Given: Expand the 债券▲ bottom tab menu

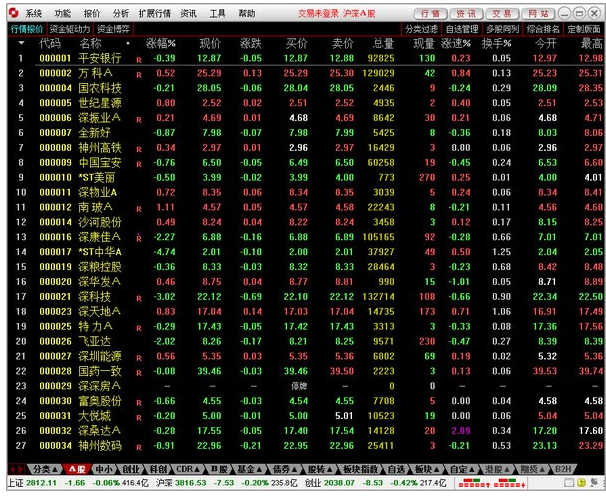Looking at the screenshot, I should (x=284, y=469).
